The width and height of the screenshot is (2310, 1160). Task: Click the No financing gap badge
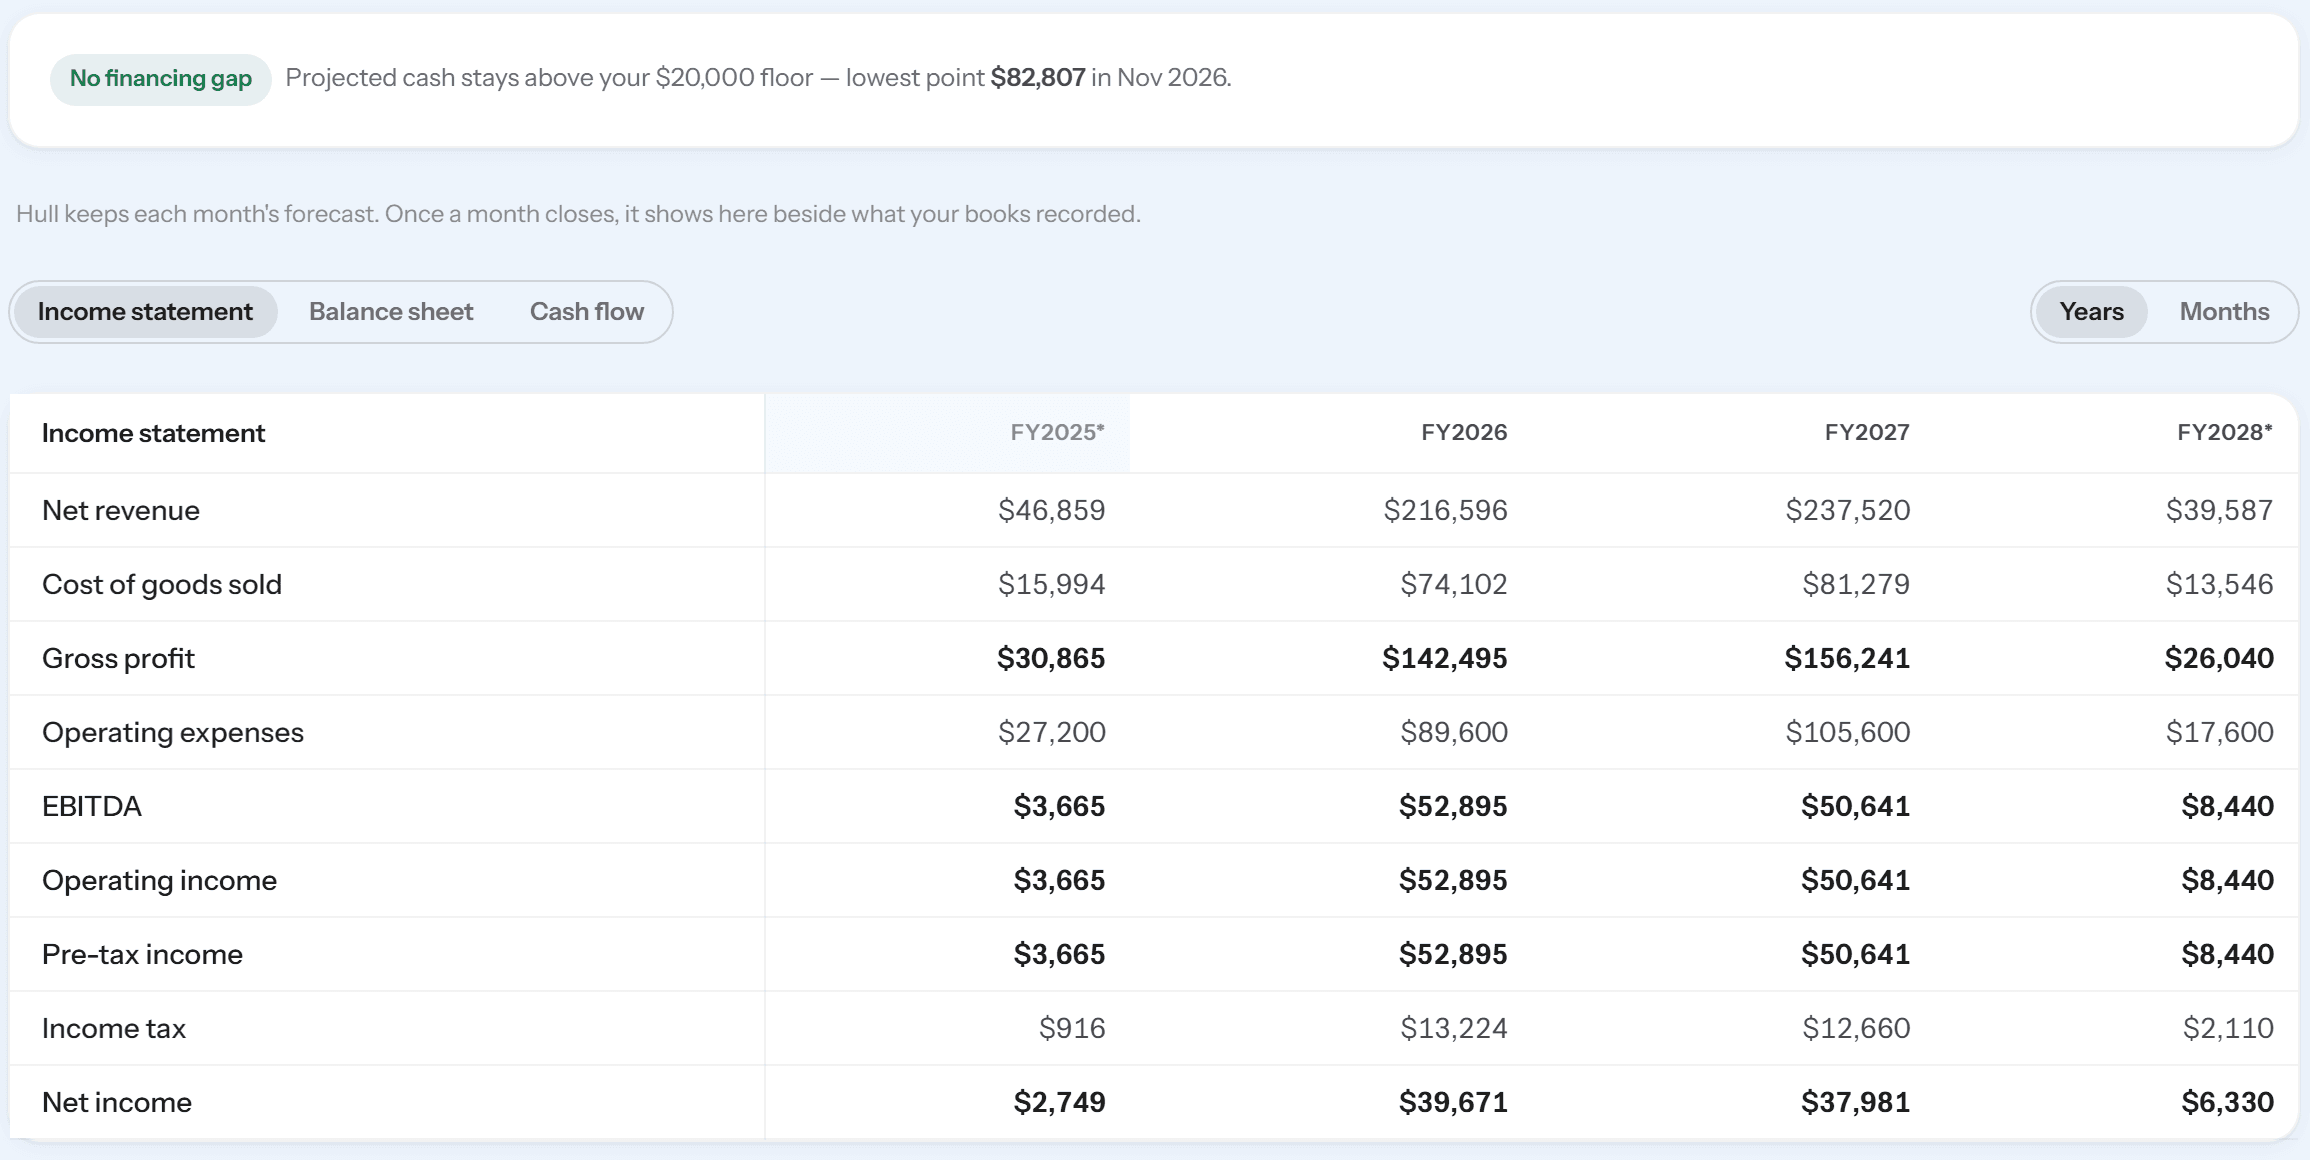[161, 79]
